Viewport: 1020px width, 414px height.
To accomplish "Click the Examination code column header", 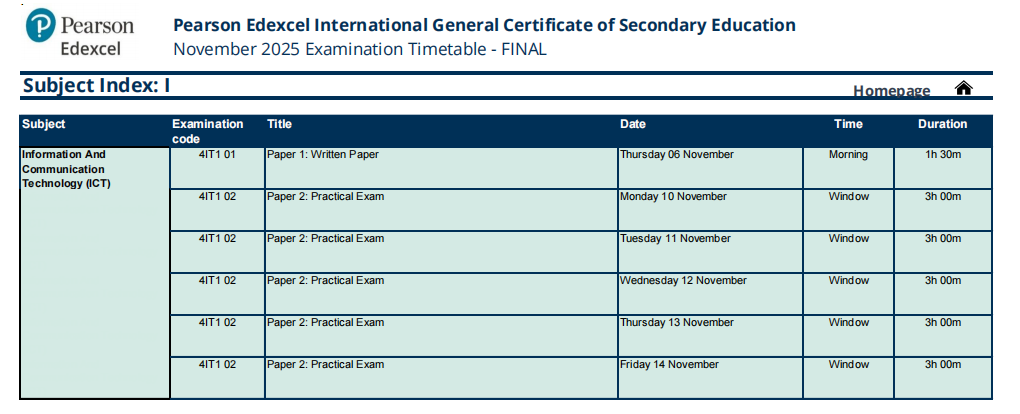I will pyautogui.click(x=207, y=131).
